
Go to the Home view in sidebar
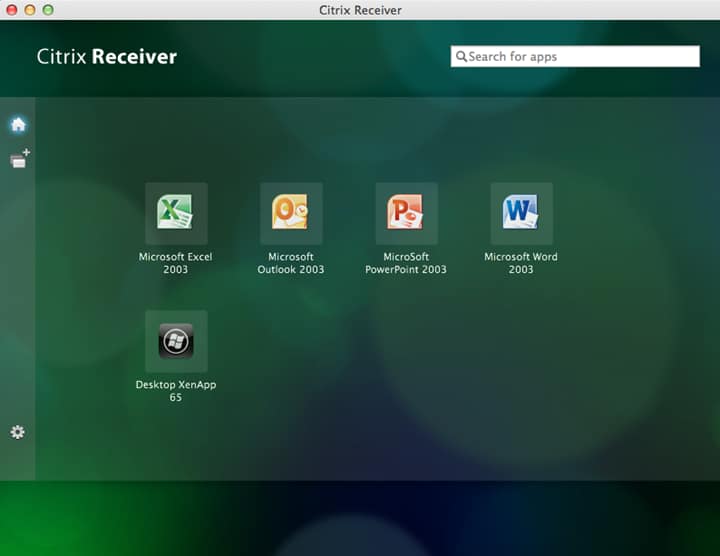pyautogui.click(x=18, y=124)
